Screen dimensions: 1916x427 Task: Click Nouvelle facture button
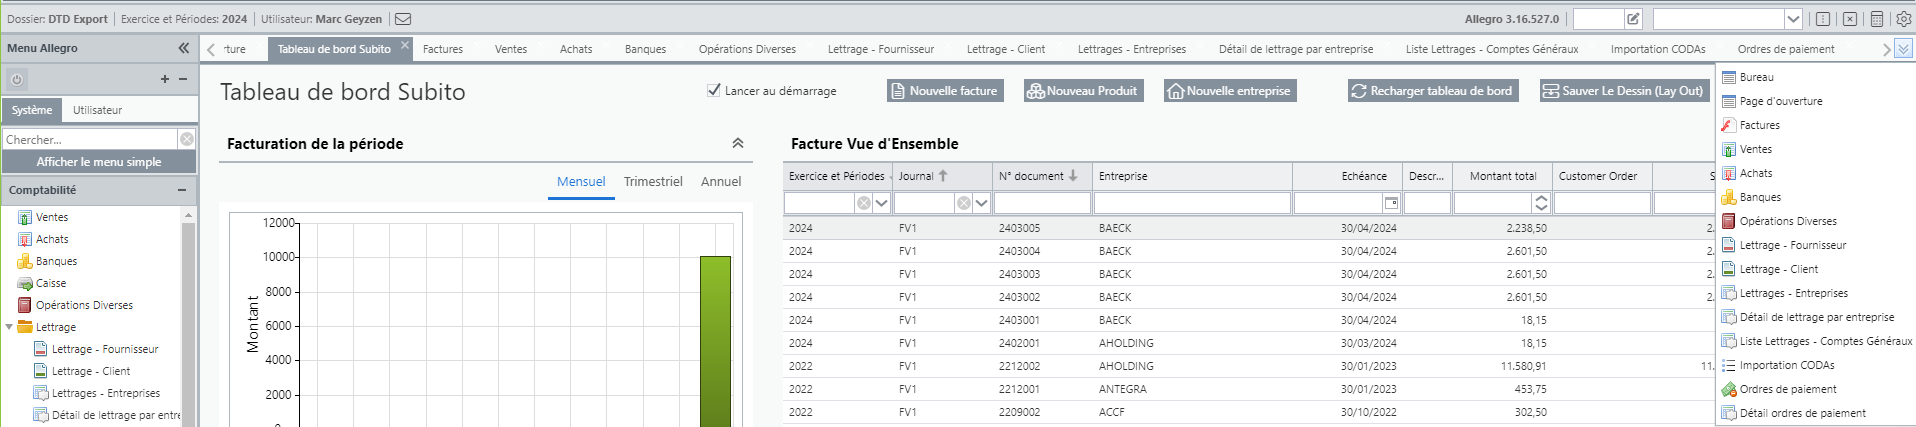(x=944, y=91)
